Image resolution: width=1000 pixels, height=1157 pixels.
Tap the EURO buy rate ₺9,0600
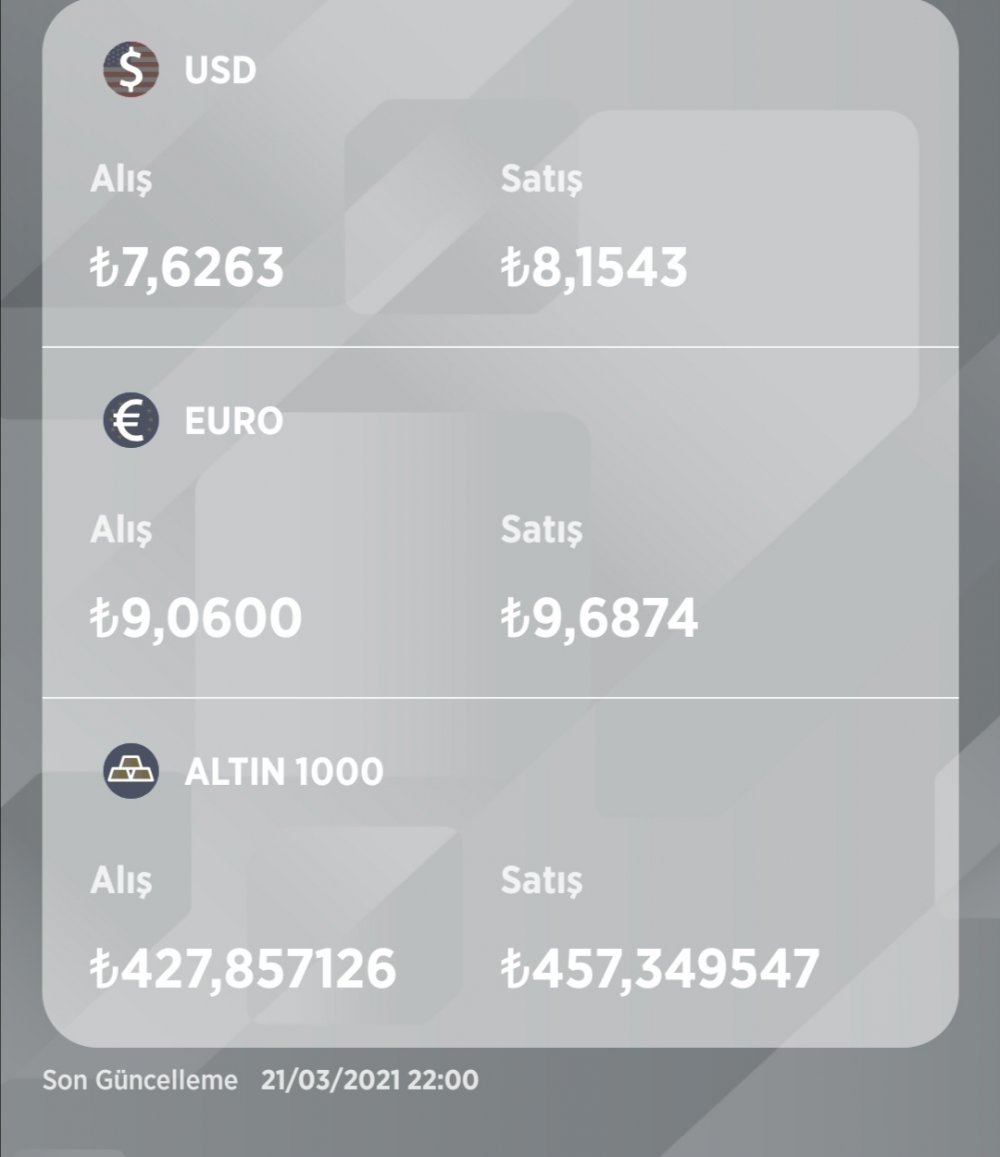click(x=196, y=619)
